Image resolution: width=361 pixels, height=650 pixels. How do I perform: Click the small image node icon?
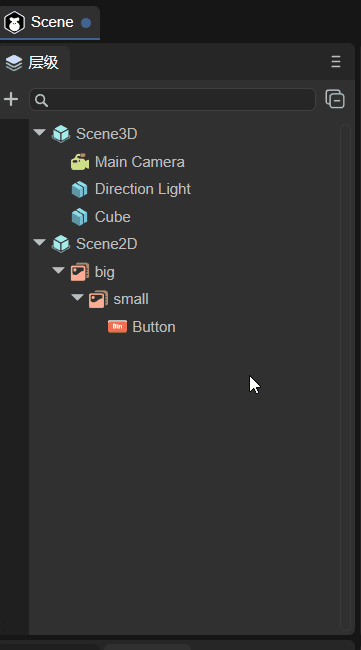[x=99, y=299]
